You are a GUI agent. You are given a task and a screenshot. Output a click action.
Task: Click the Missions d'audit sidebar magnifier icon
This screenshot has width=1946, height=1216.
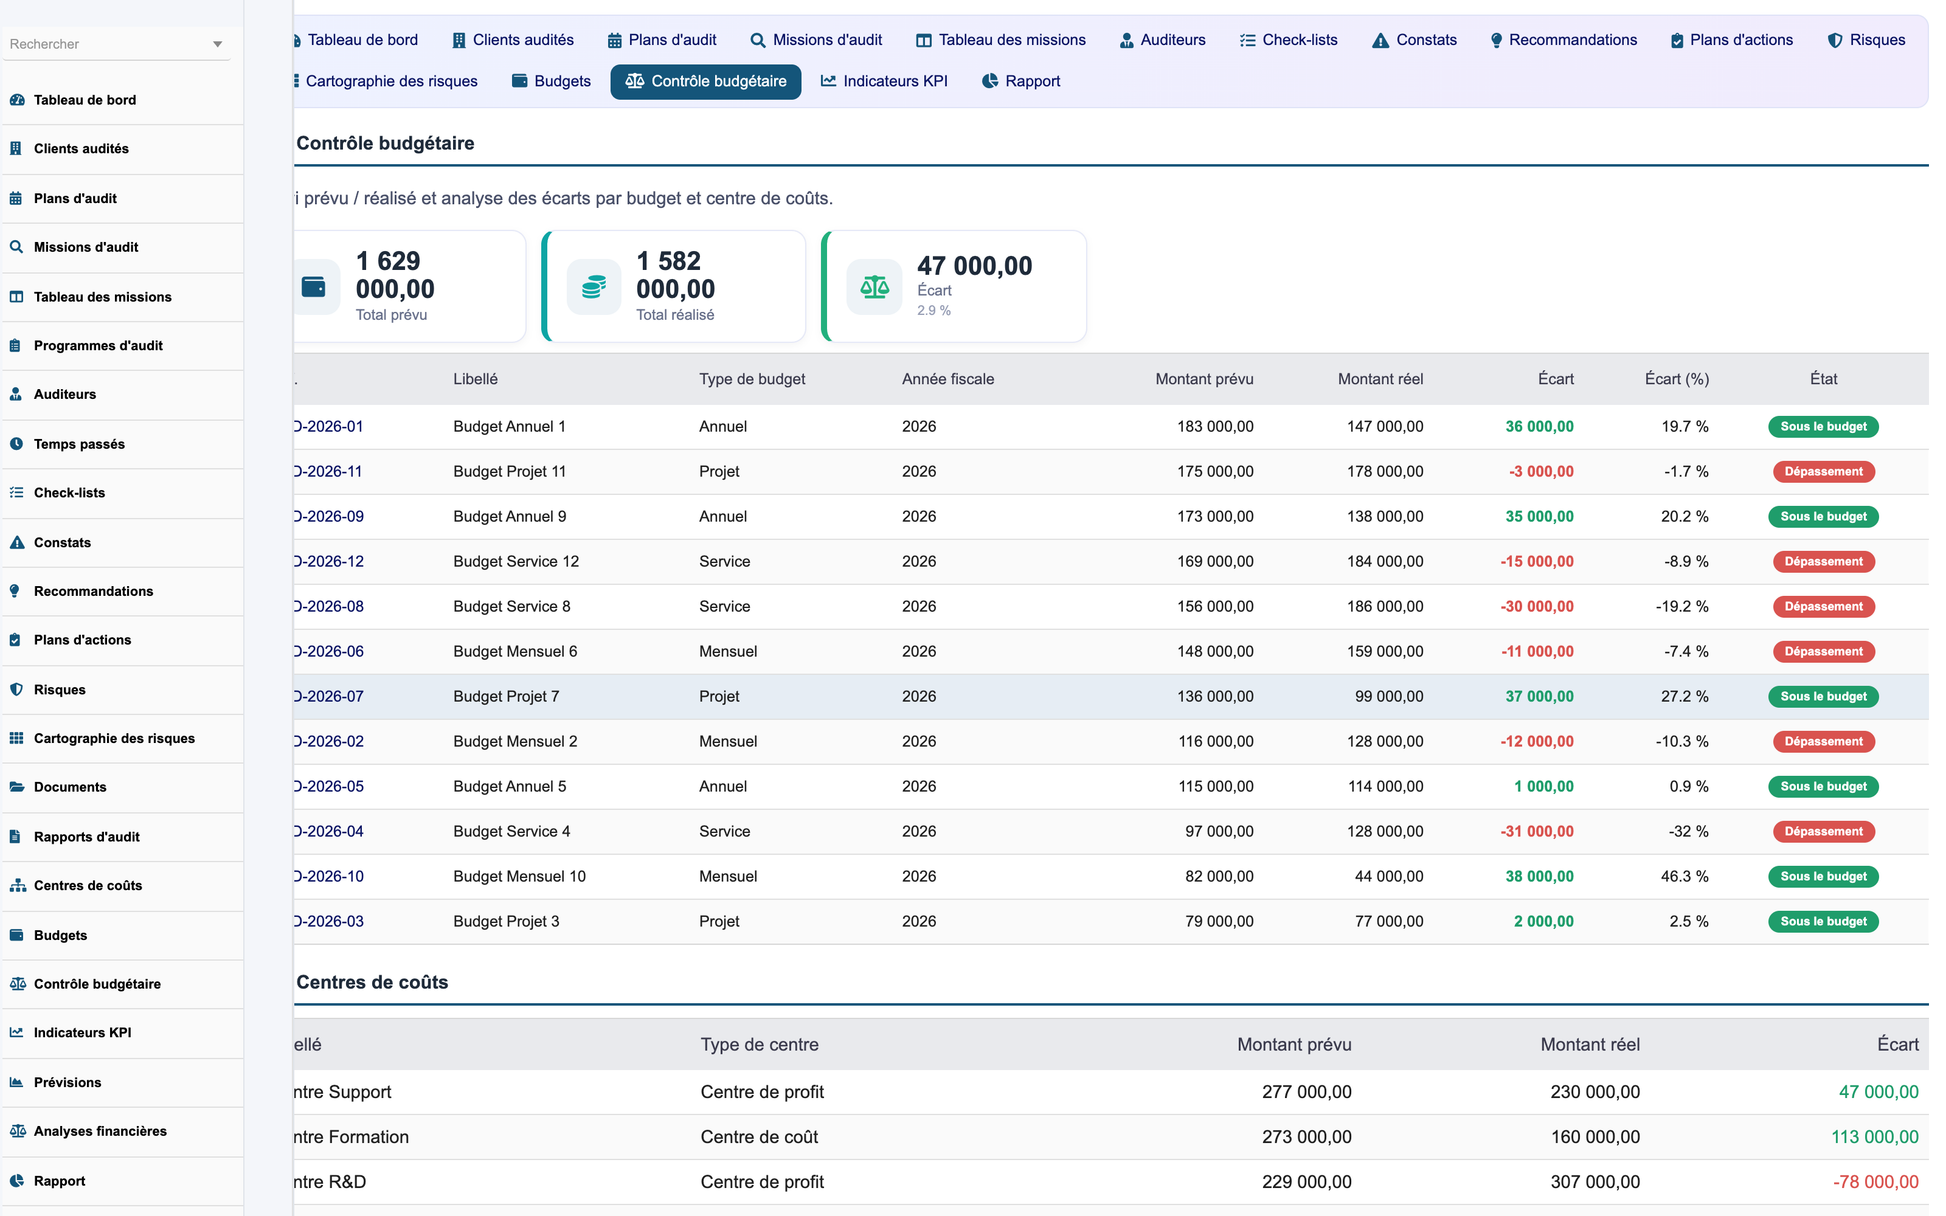click(16, 247)
